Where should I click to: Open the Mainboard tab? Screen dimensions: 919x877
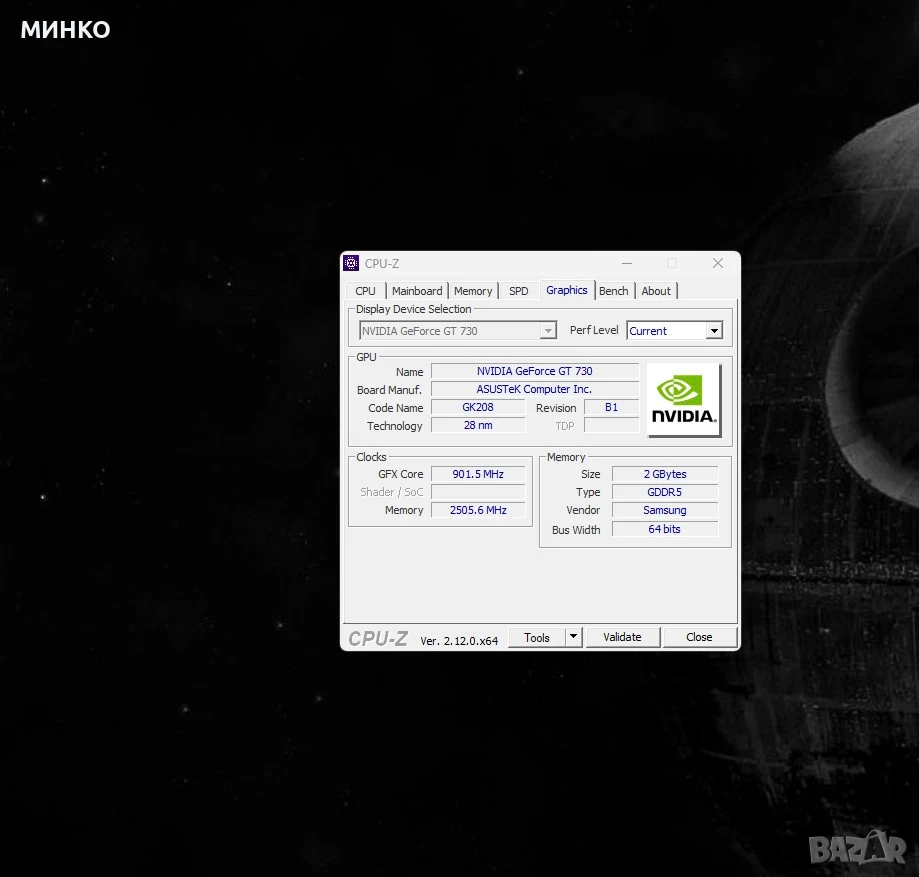point(417,291)
